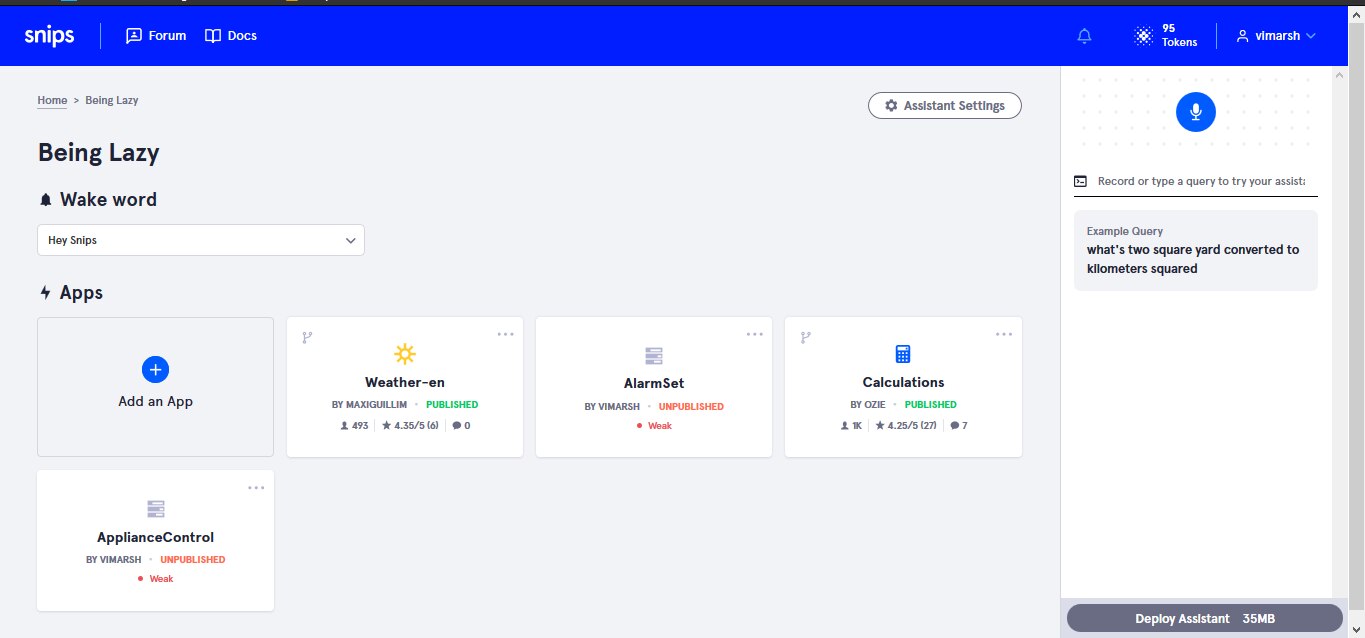Click the AlarmSet Weak indicator
Viewport: 1365px width, 638px height.
[x=654, y=426]
